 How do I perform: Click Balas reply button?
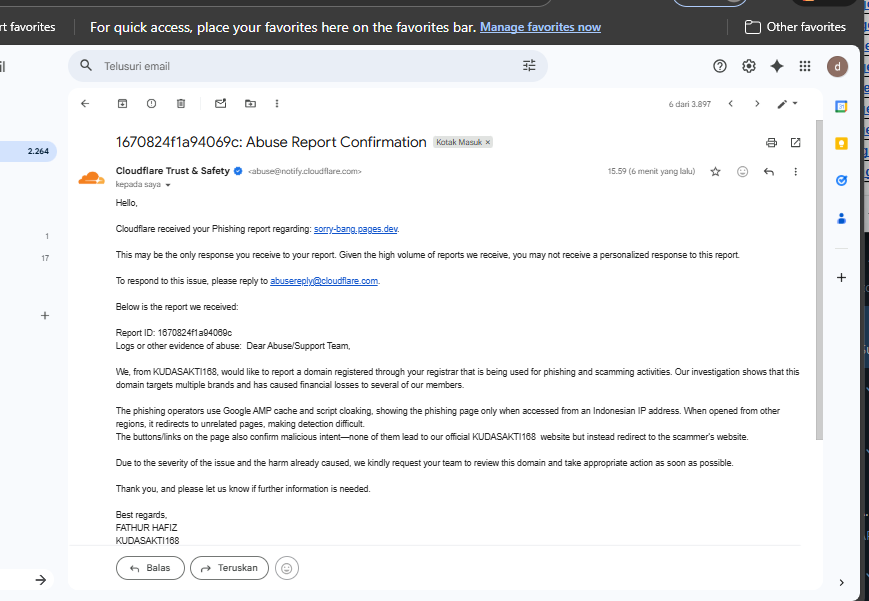(x=150, y=568)
